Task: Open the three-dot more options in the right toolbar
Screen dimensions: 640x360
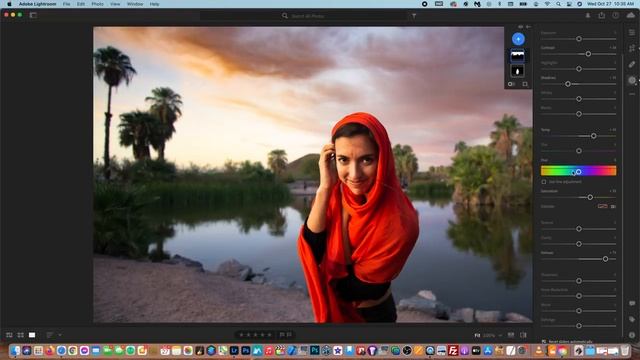Action: tap(631, 94)
